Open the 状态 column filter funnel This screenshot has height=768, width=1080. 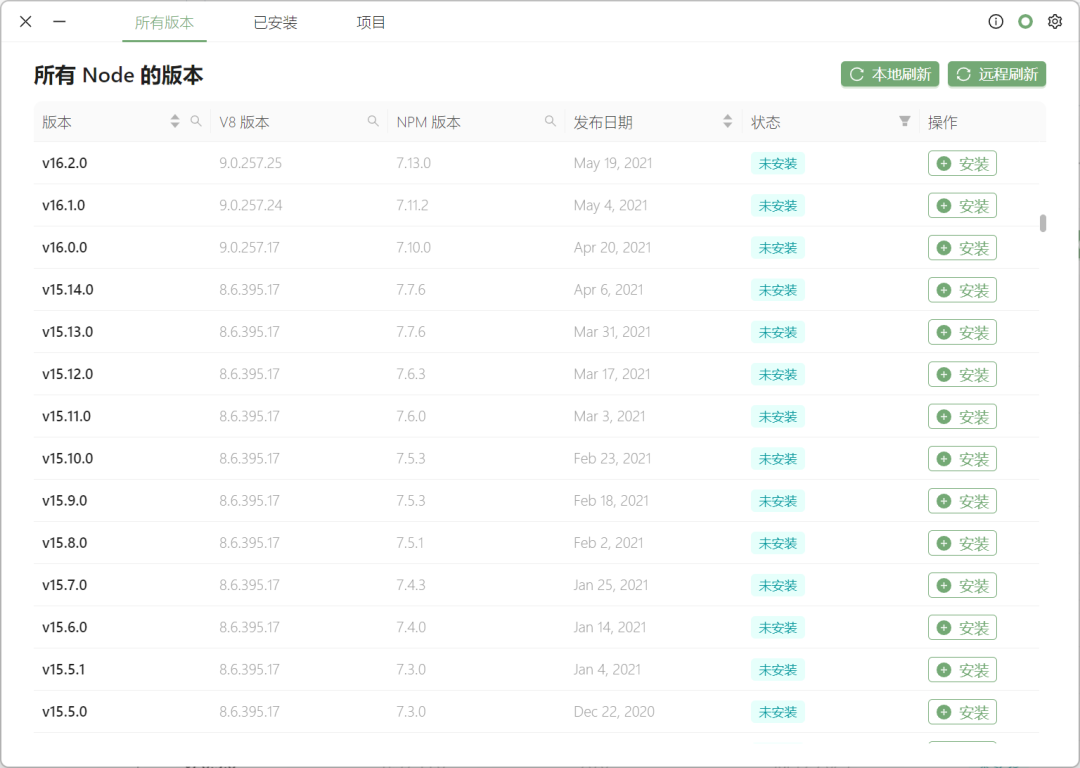click(904, 121)
